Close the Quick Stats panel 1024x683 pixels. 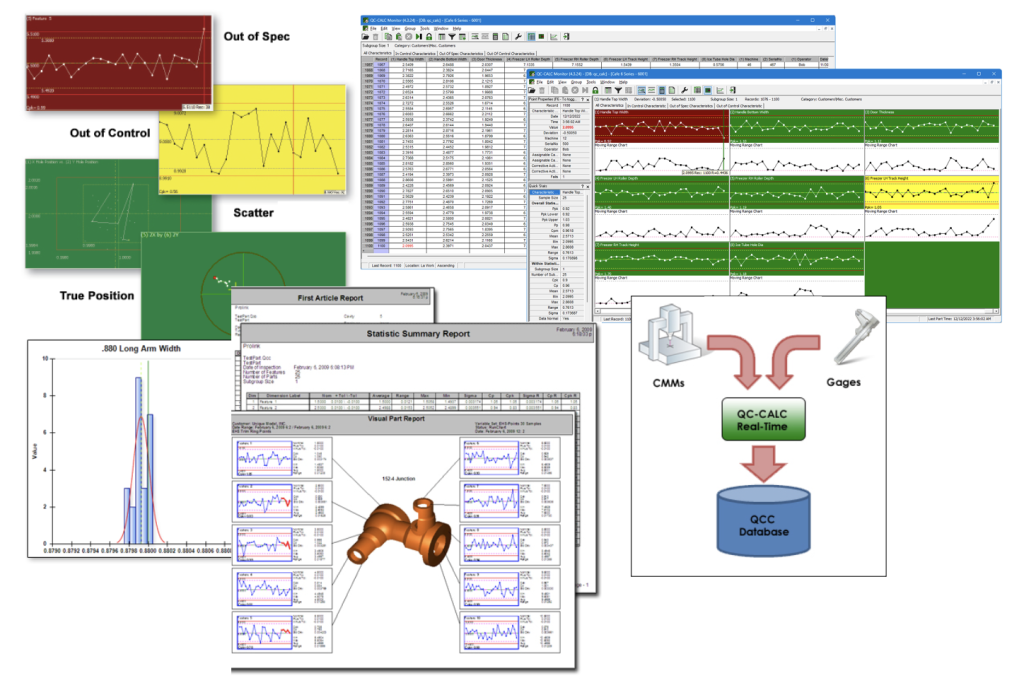click(586, 186)
